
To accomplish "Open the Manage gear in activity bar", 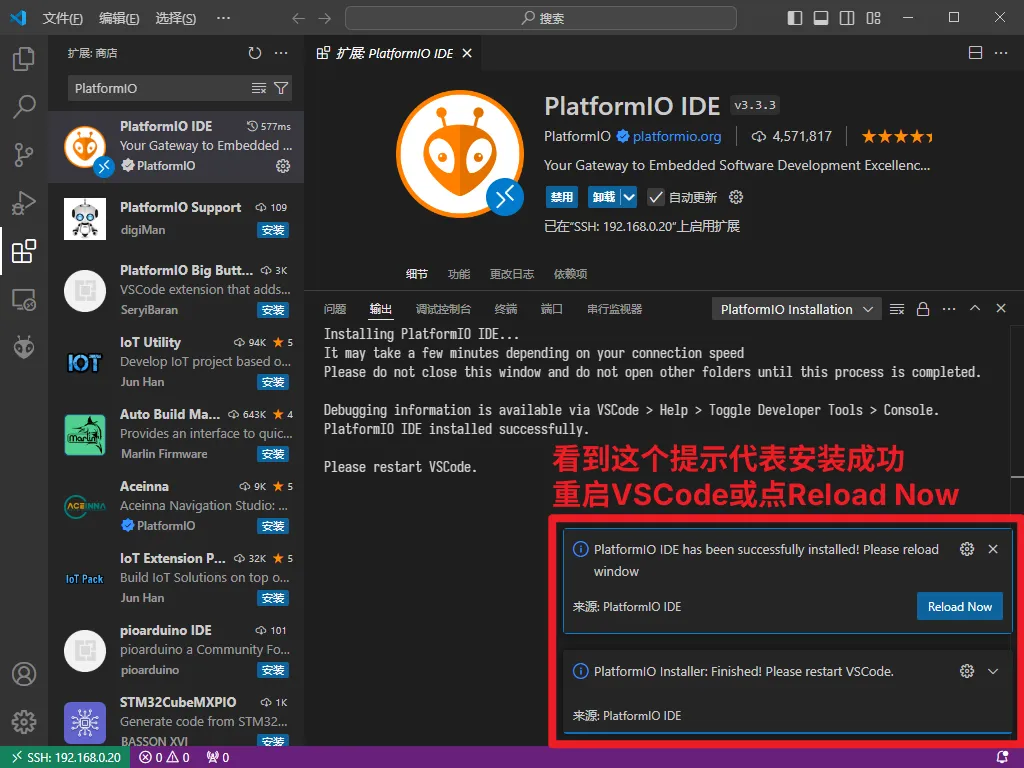I will (24, 722).
